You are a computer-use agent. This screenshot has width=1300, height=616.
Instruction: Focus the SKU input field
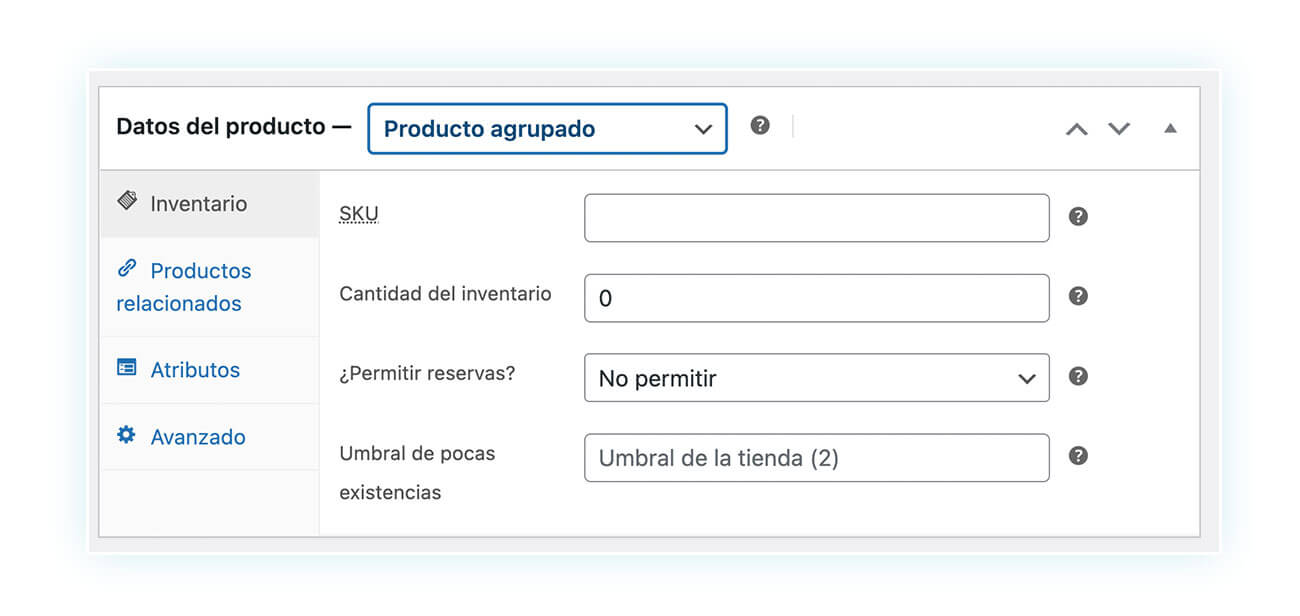[x=817, y=218]
